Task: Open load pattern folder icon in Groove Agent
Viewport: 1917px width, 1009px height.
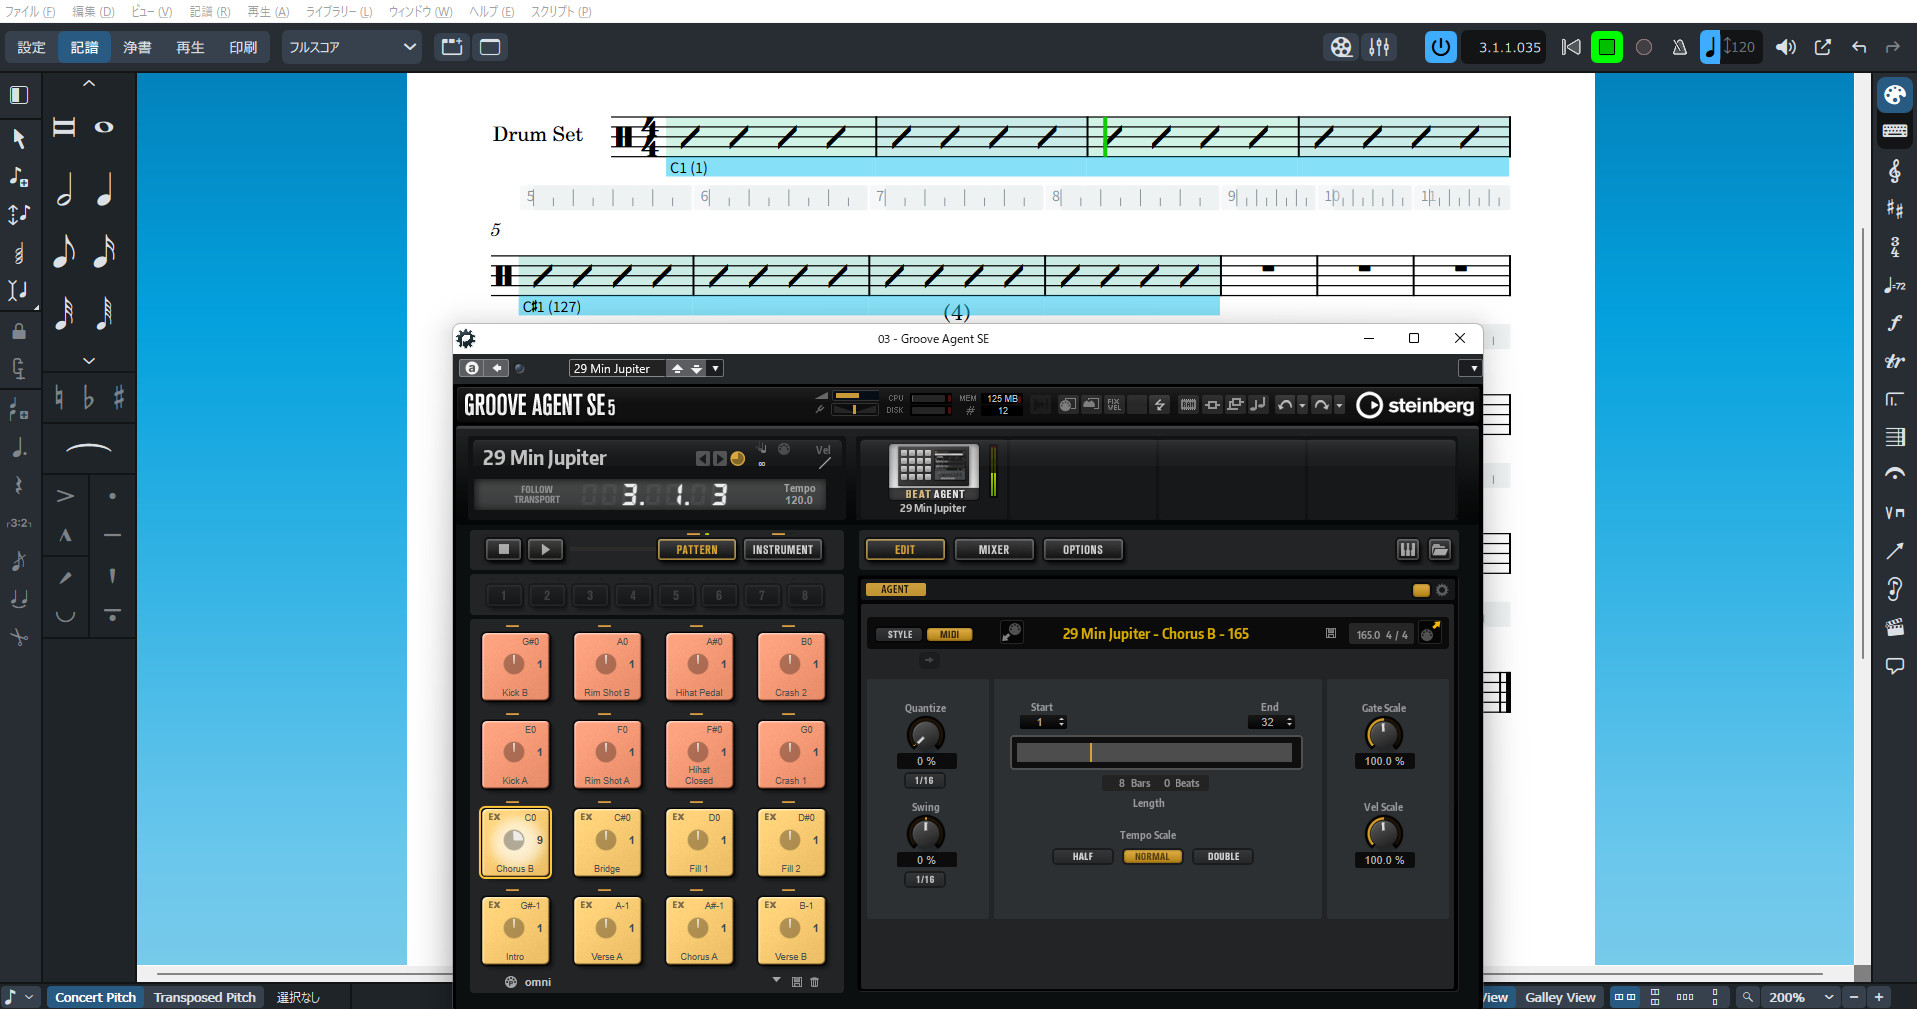Action: (x=1440, y=549)
